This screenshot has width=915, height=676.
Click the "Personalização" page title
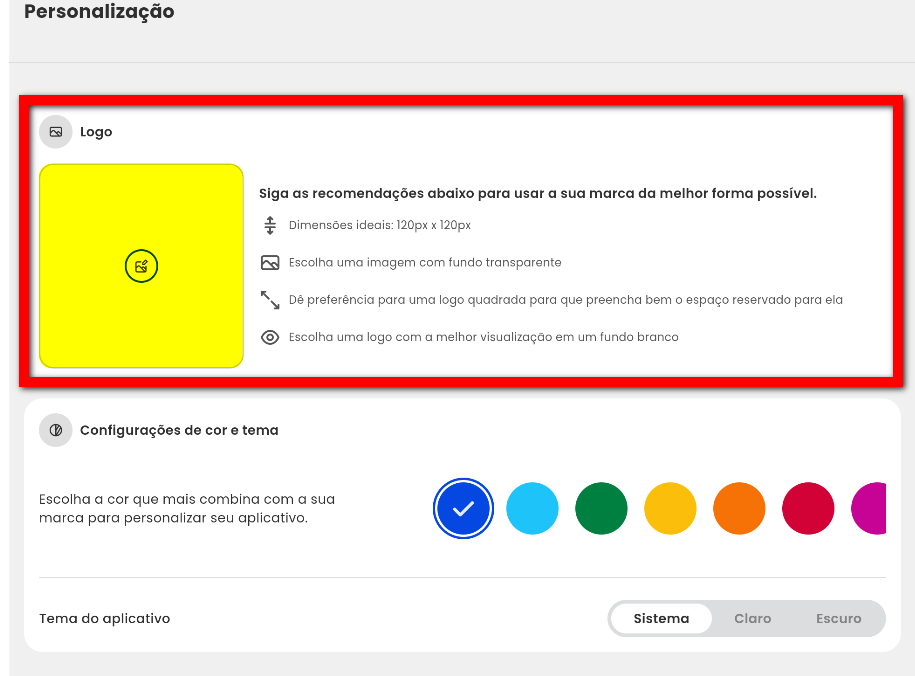99,12
